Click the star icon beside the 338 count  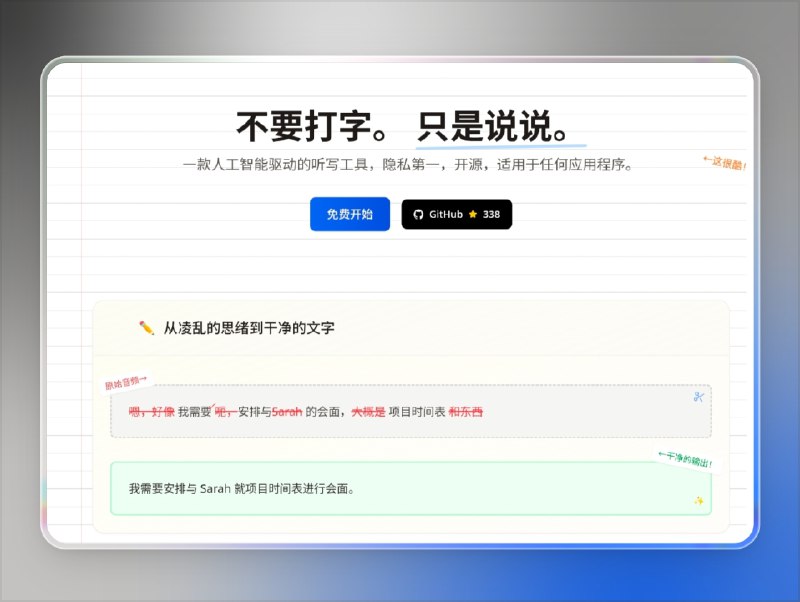472,215
